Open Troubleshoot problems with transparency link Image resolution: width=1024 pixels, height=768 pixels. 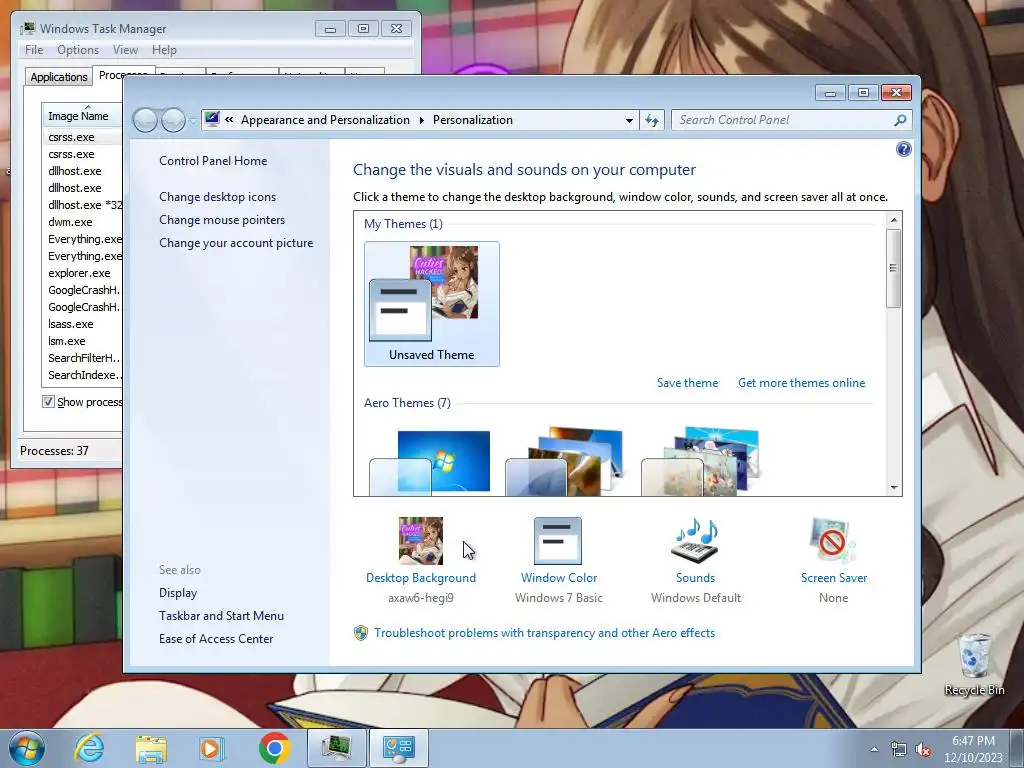(544, 633)
